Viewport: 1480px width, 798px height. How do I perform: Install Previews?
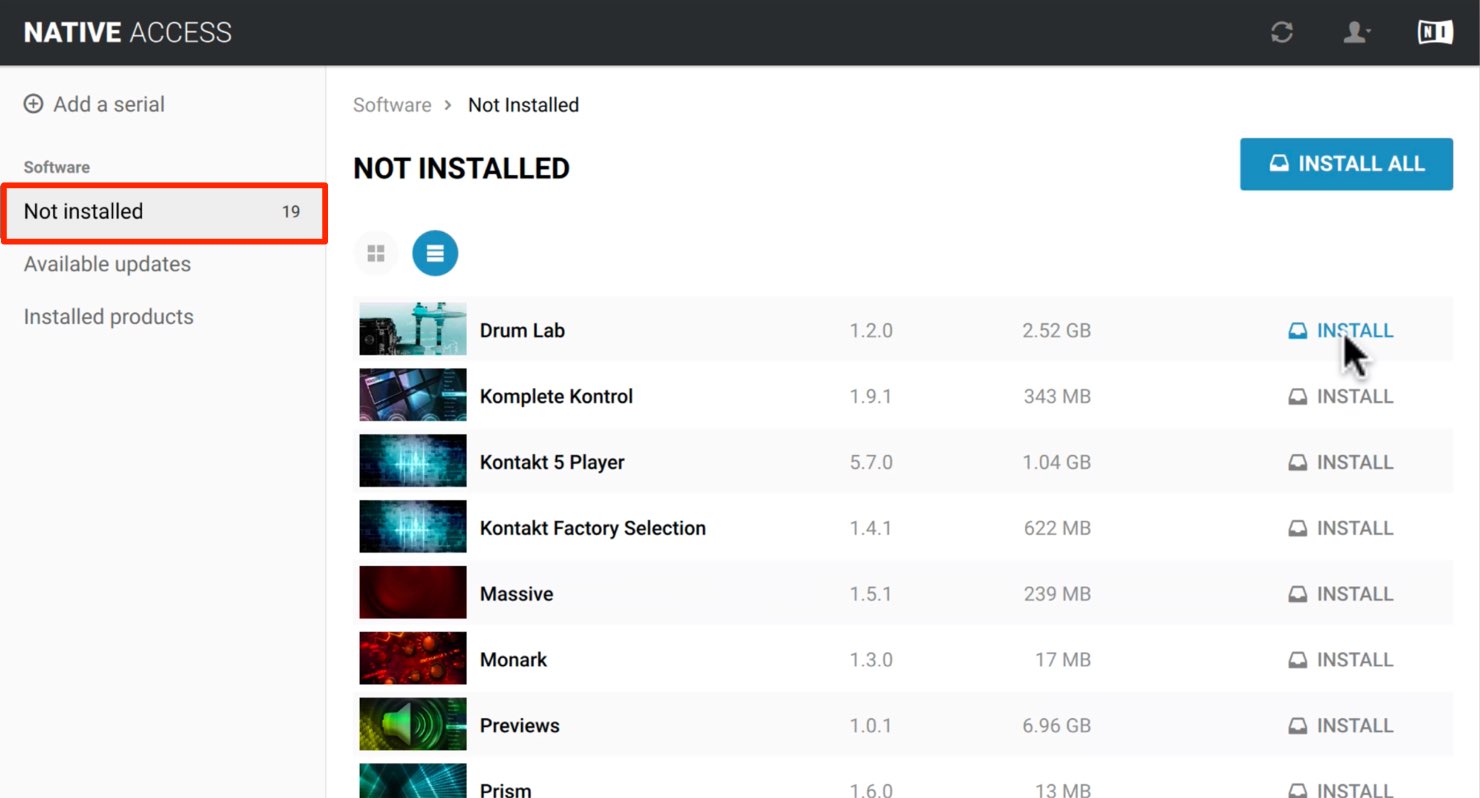pos(1340,726)
